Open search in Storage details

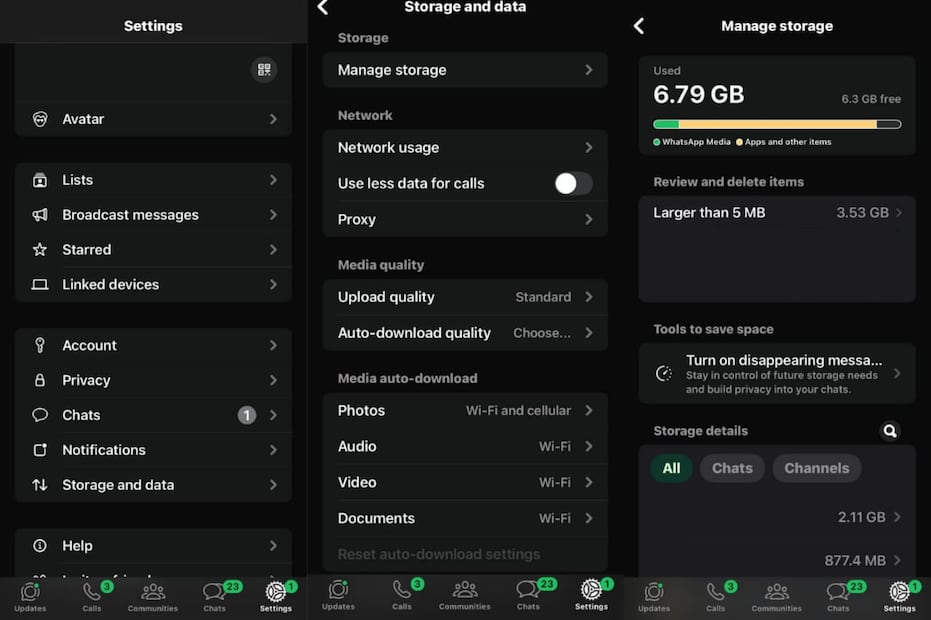point(889,431)
